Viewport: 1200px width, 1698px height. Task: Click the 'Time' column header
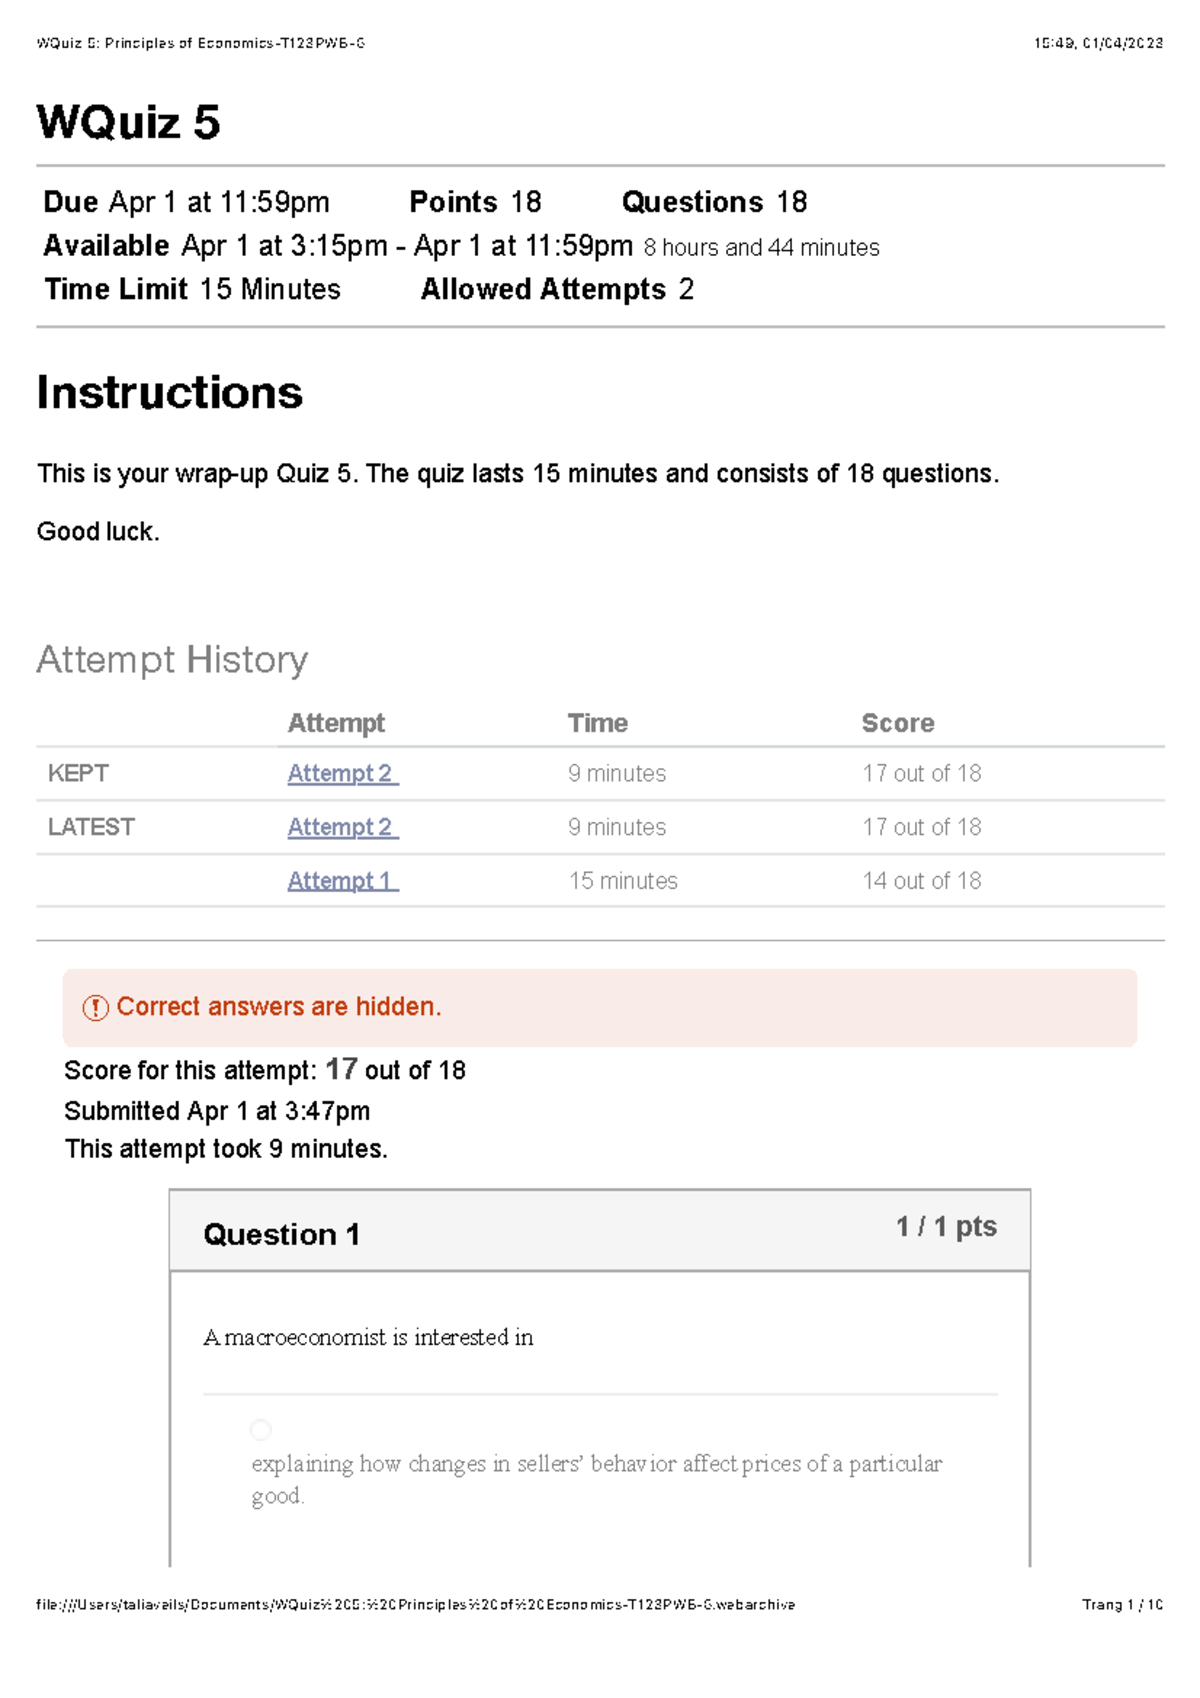point(598,723)
